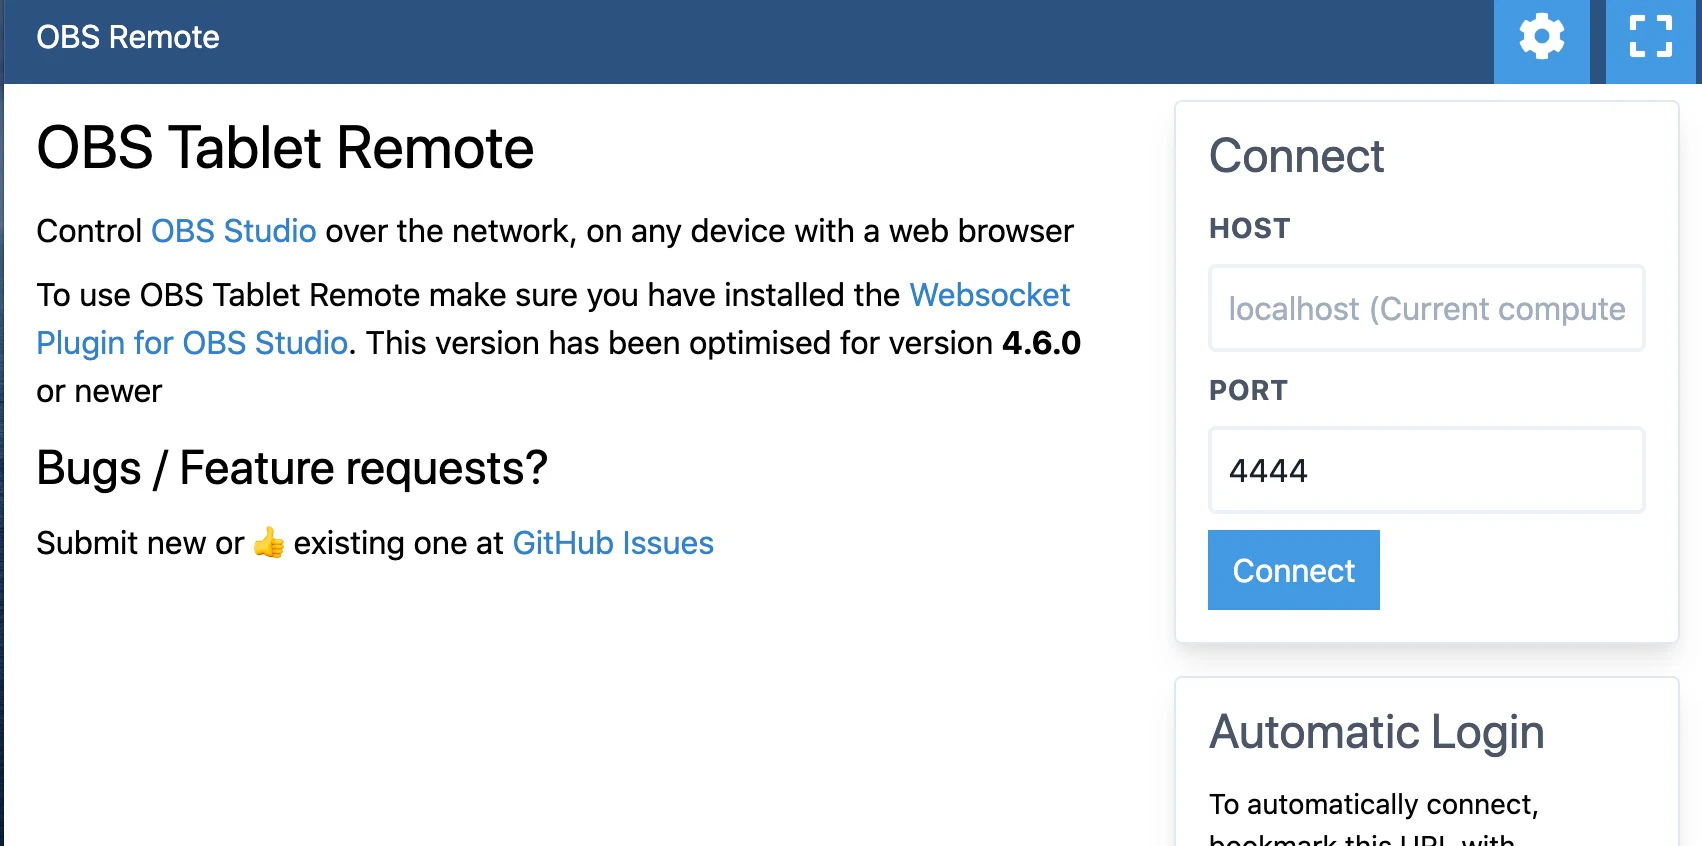1702x846 pixels.
Task: Focus the Port field showing 4444
Action: click(1427, 470)
